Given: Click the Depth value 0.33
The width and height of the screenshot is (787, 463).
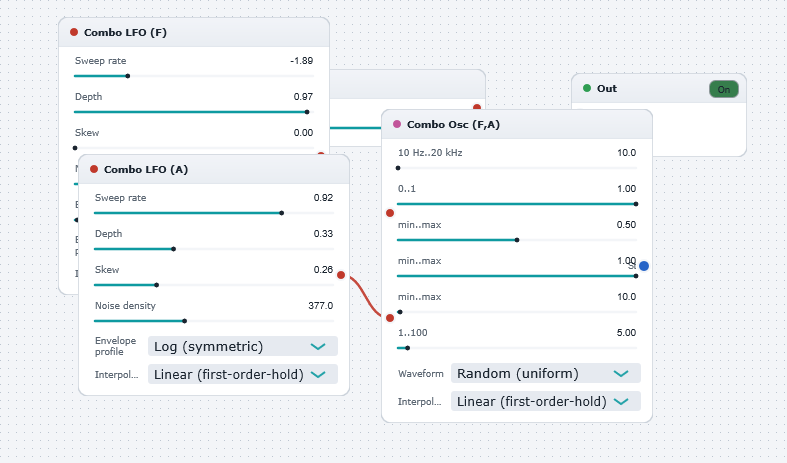Looking at the screenshot, I should pyautogui.click(x=323, y=234).
